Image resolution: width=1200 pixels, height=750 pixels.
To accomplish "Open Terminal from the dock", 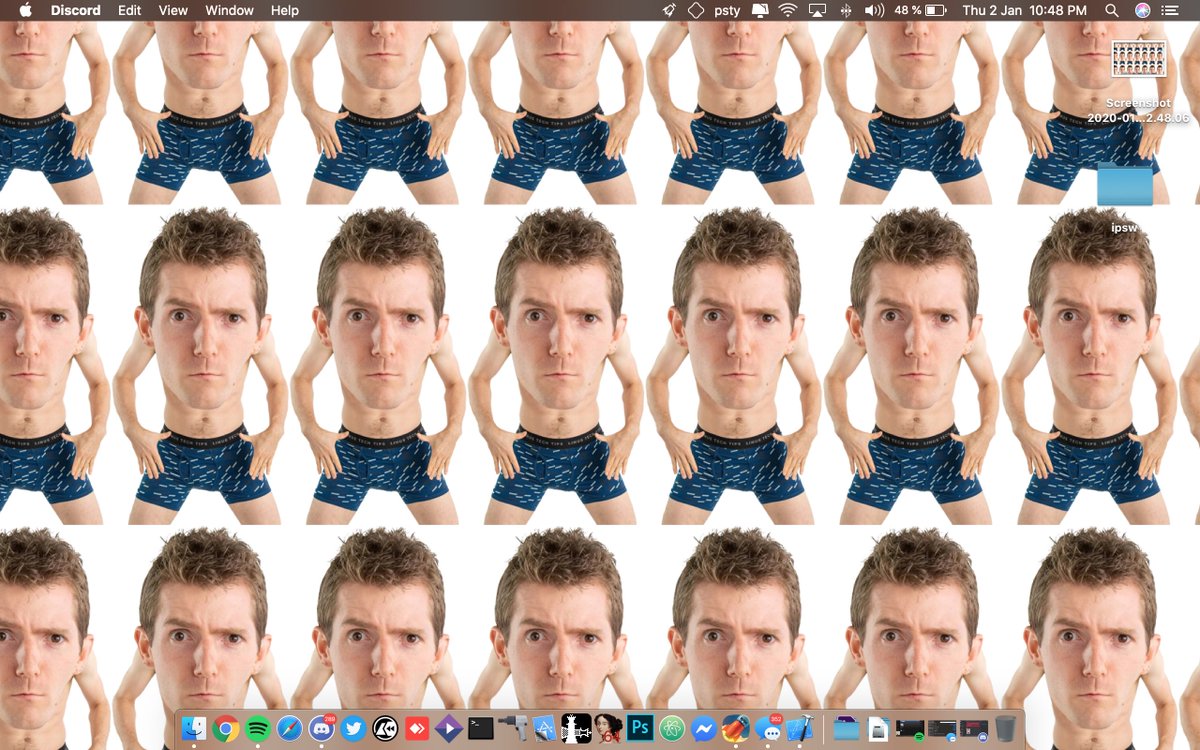I will click(x=481, y=728).
